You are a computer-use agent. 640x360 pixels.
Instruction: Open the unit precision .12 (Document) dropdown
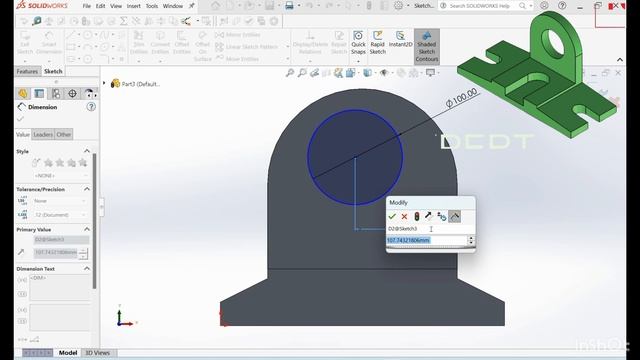click(x=61, y=215)
